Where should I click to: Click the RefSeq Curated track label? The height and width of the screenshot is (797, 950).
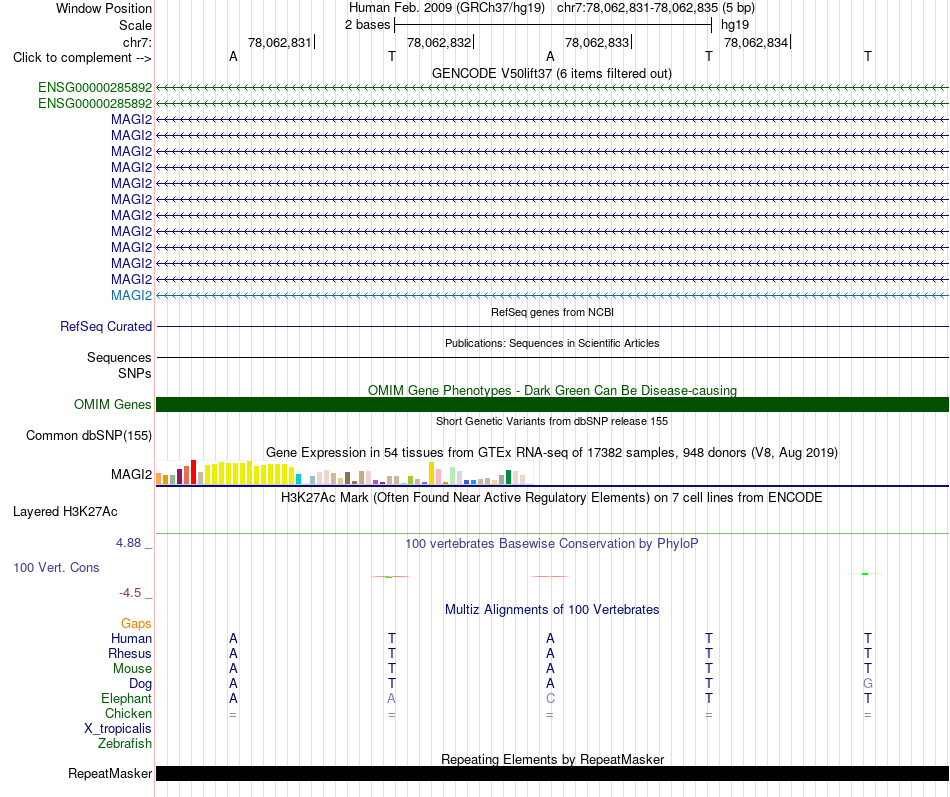(106, 326)
